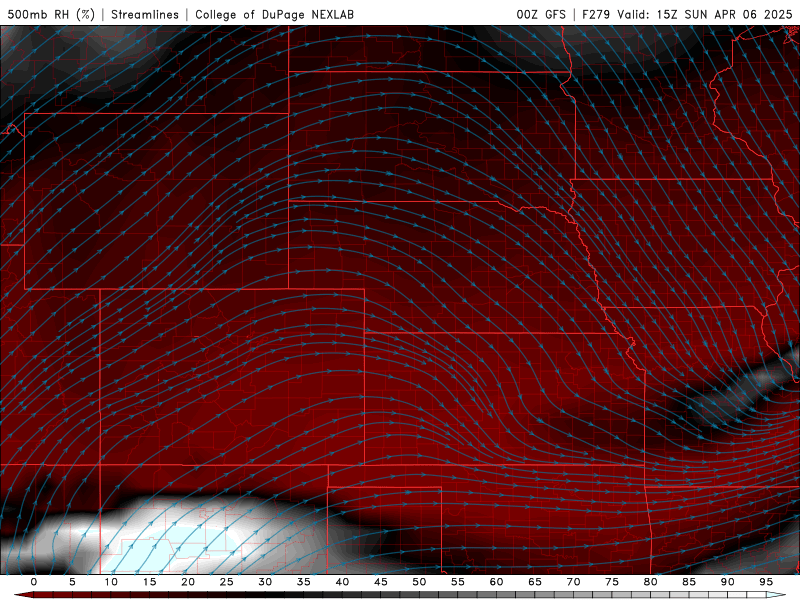Click "Valid: 15Z SUN APR 06 2025" text
This screenshot has height=600, width=800.
(x=704, y=14)
